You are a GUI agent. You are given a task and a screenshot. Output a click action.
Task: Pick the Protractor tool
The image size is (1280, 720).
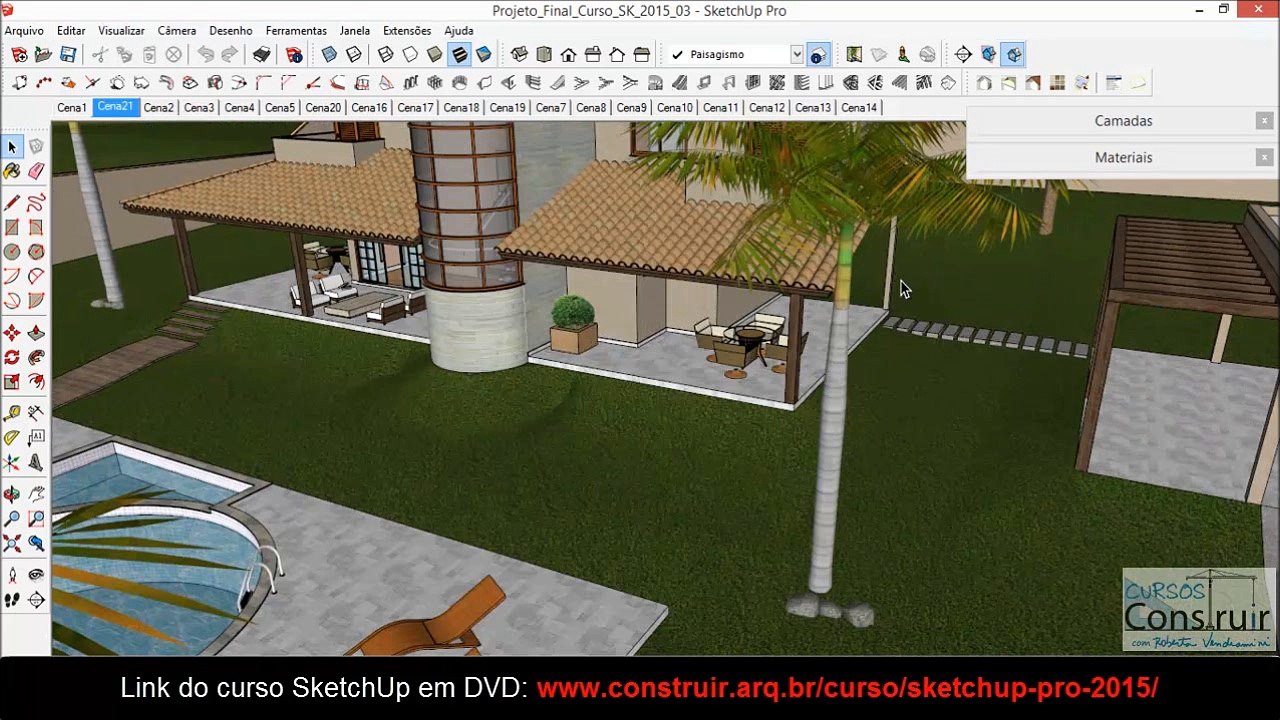pyautogui.click(x=12, y=437)
